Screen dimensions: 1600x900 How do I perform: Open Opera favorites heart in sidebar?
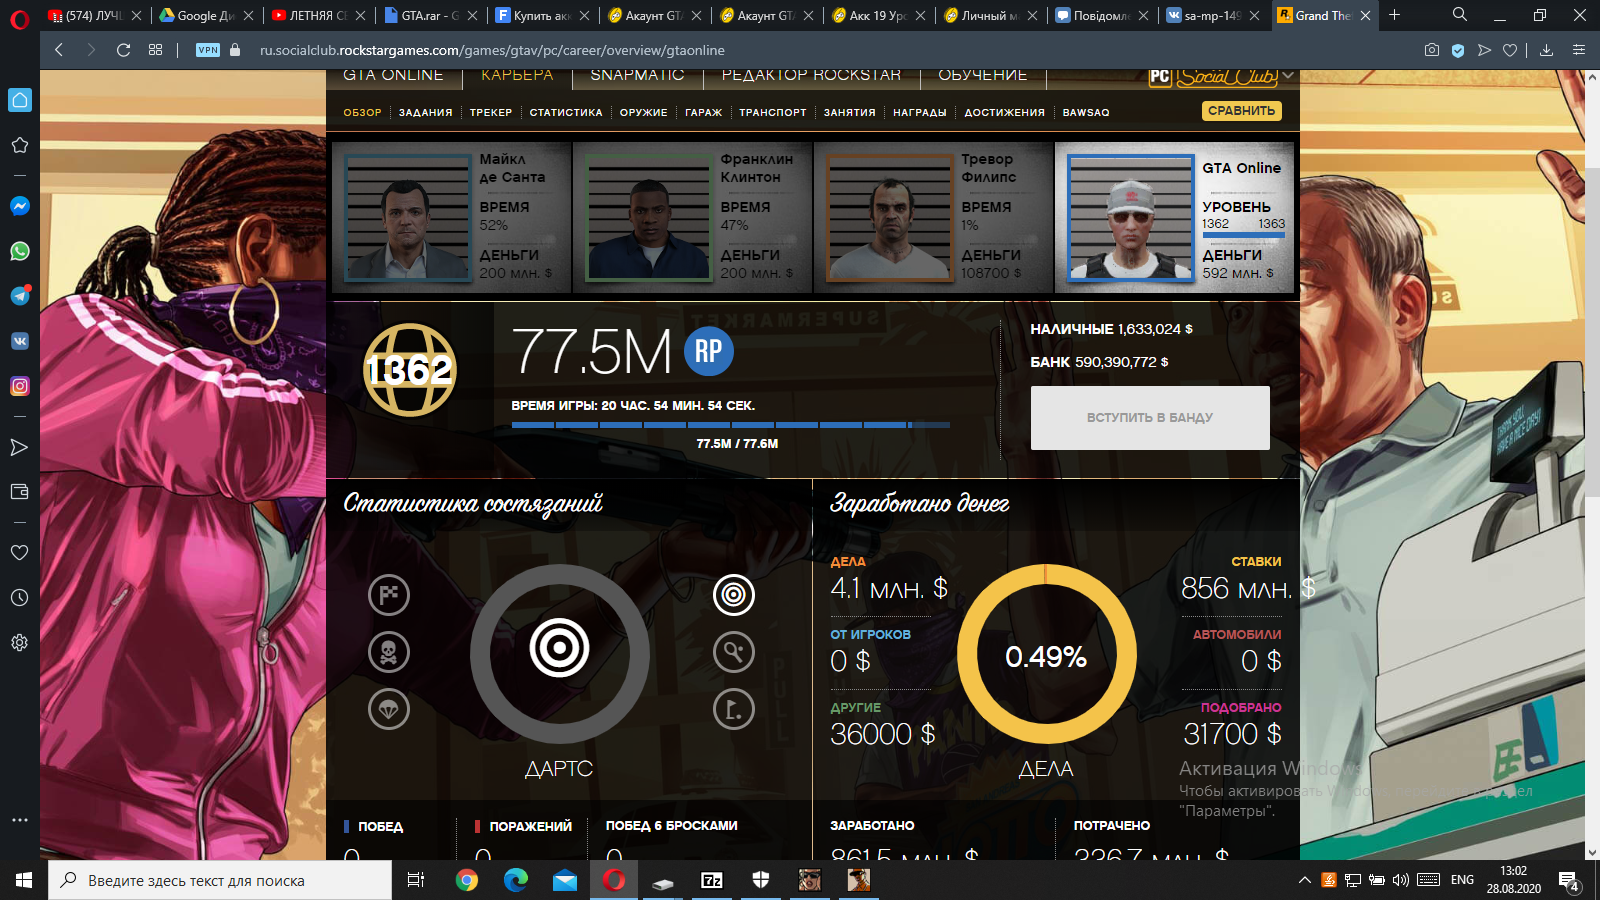point(20,552)
